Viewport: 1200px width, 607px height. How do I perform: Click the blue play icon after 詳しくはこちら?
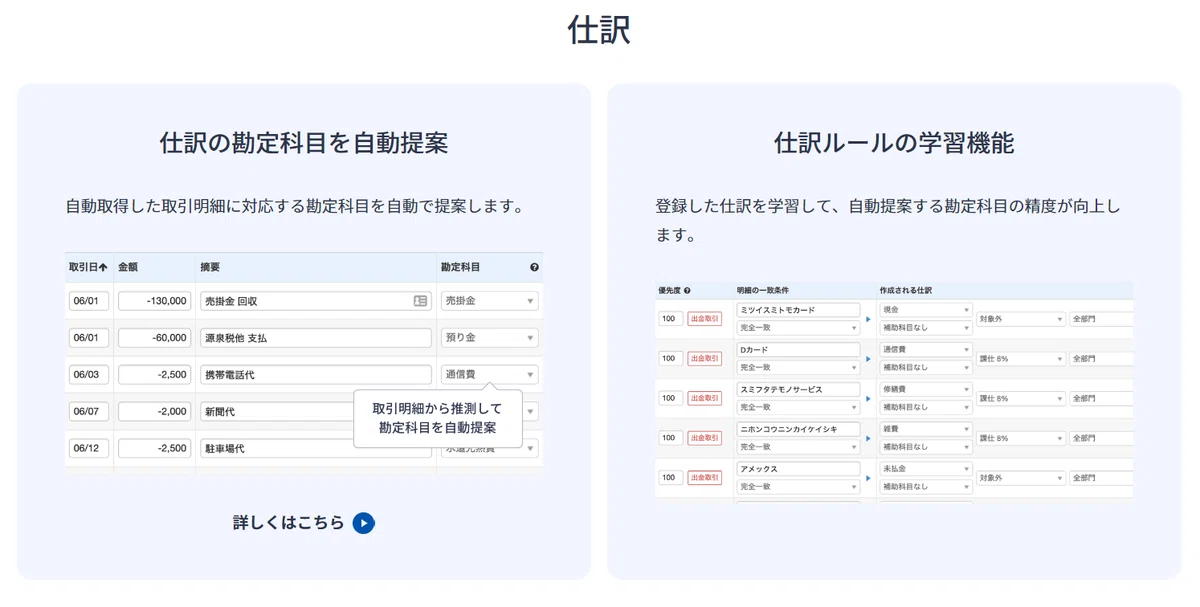tap(364, 522)
